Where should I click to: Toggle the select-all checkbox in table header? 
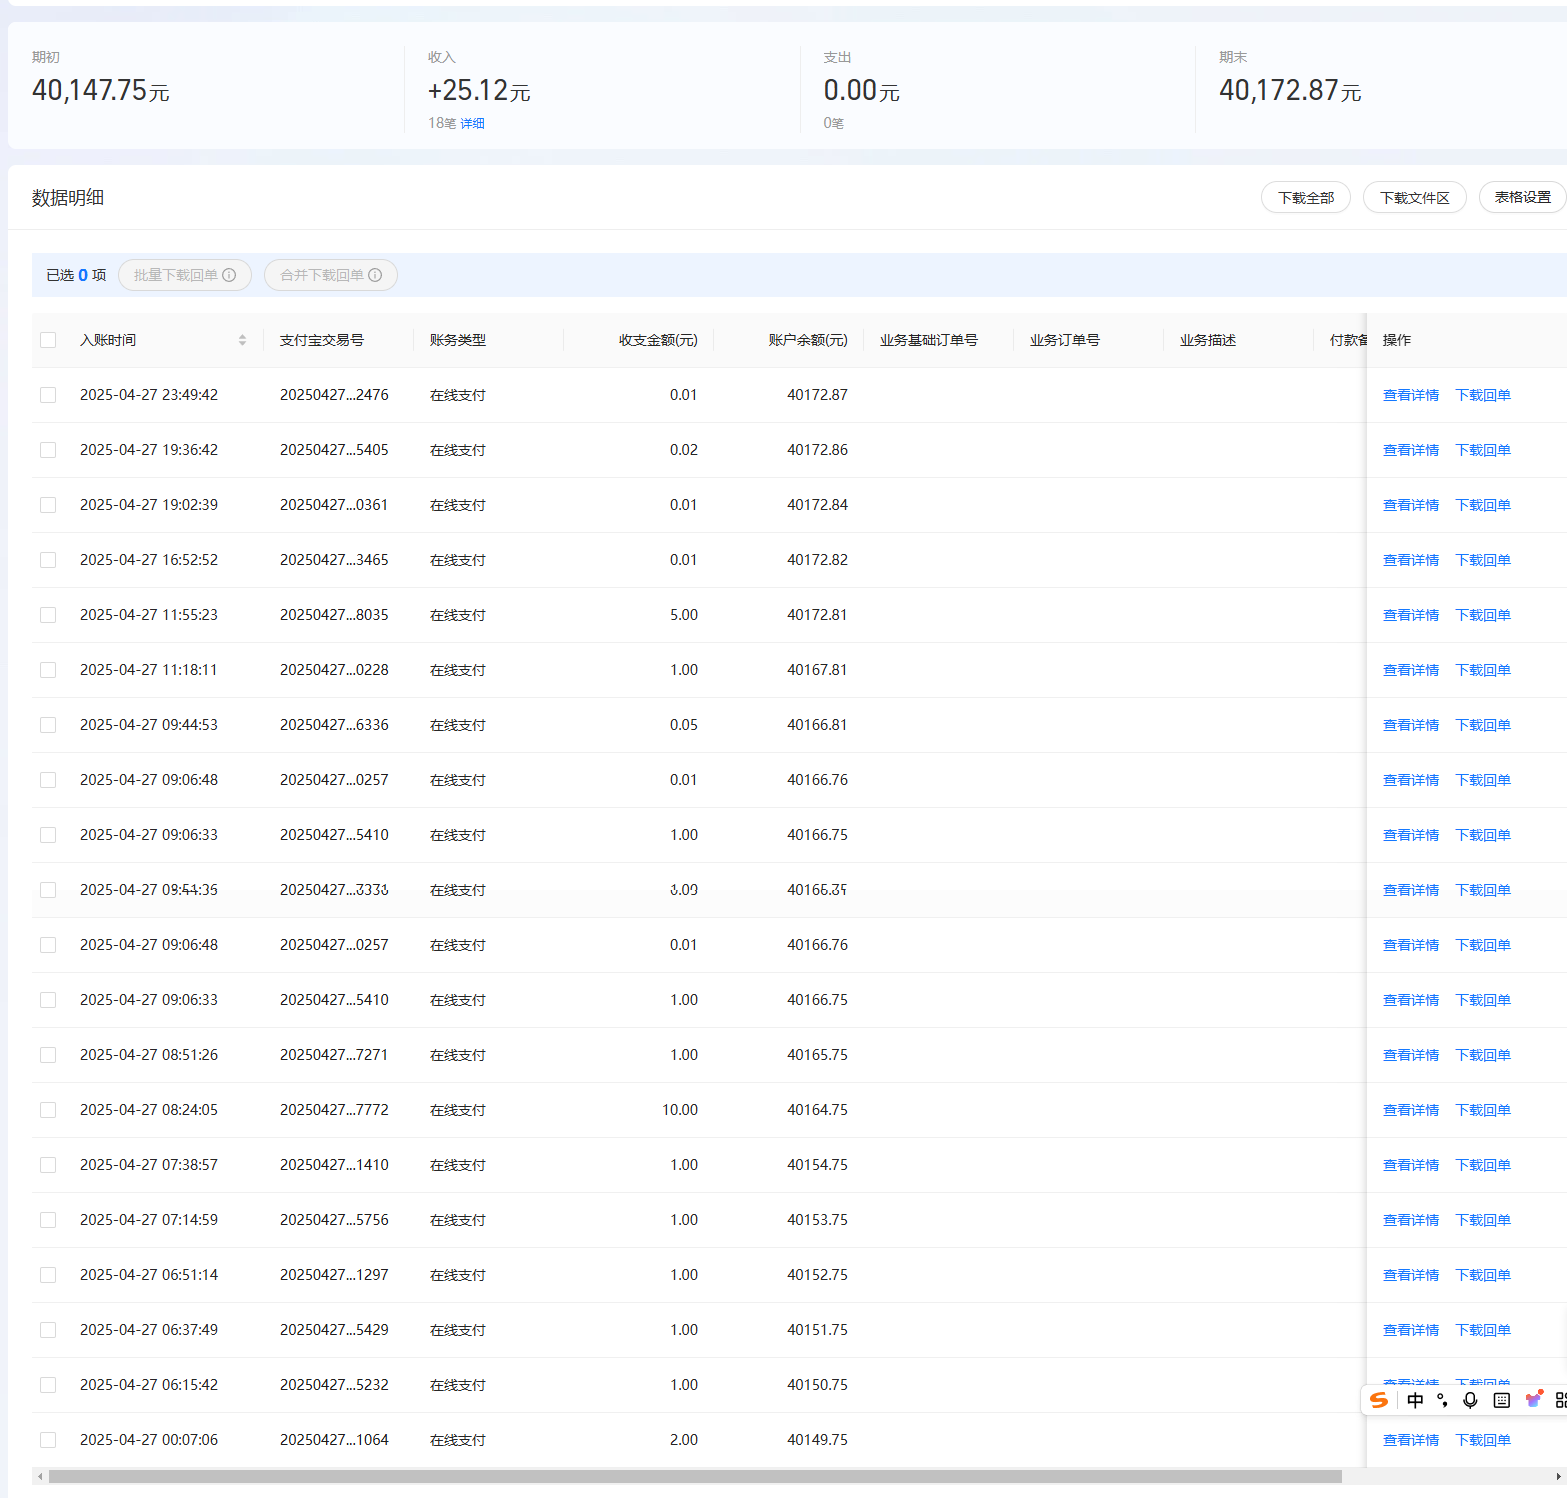point(48,340)
